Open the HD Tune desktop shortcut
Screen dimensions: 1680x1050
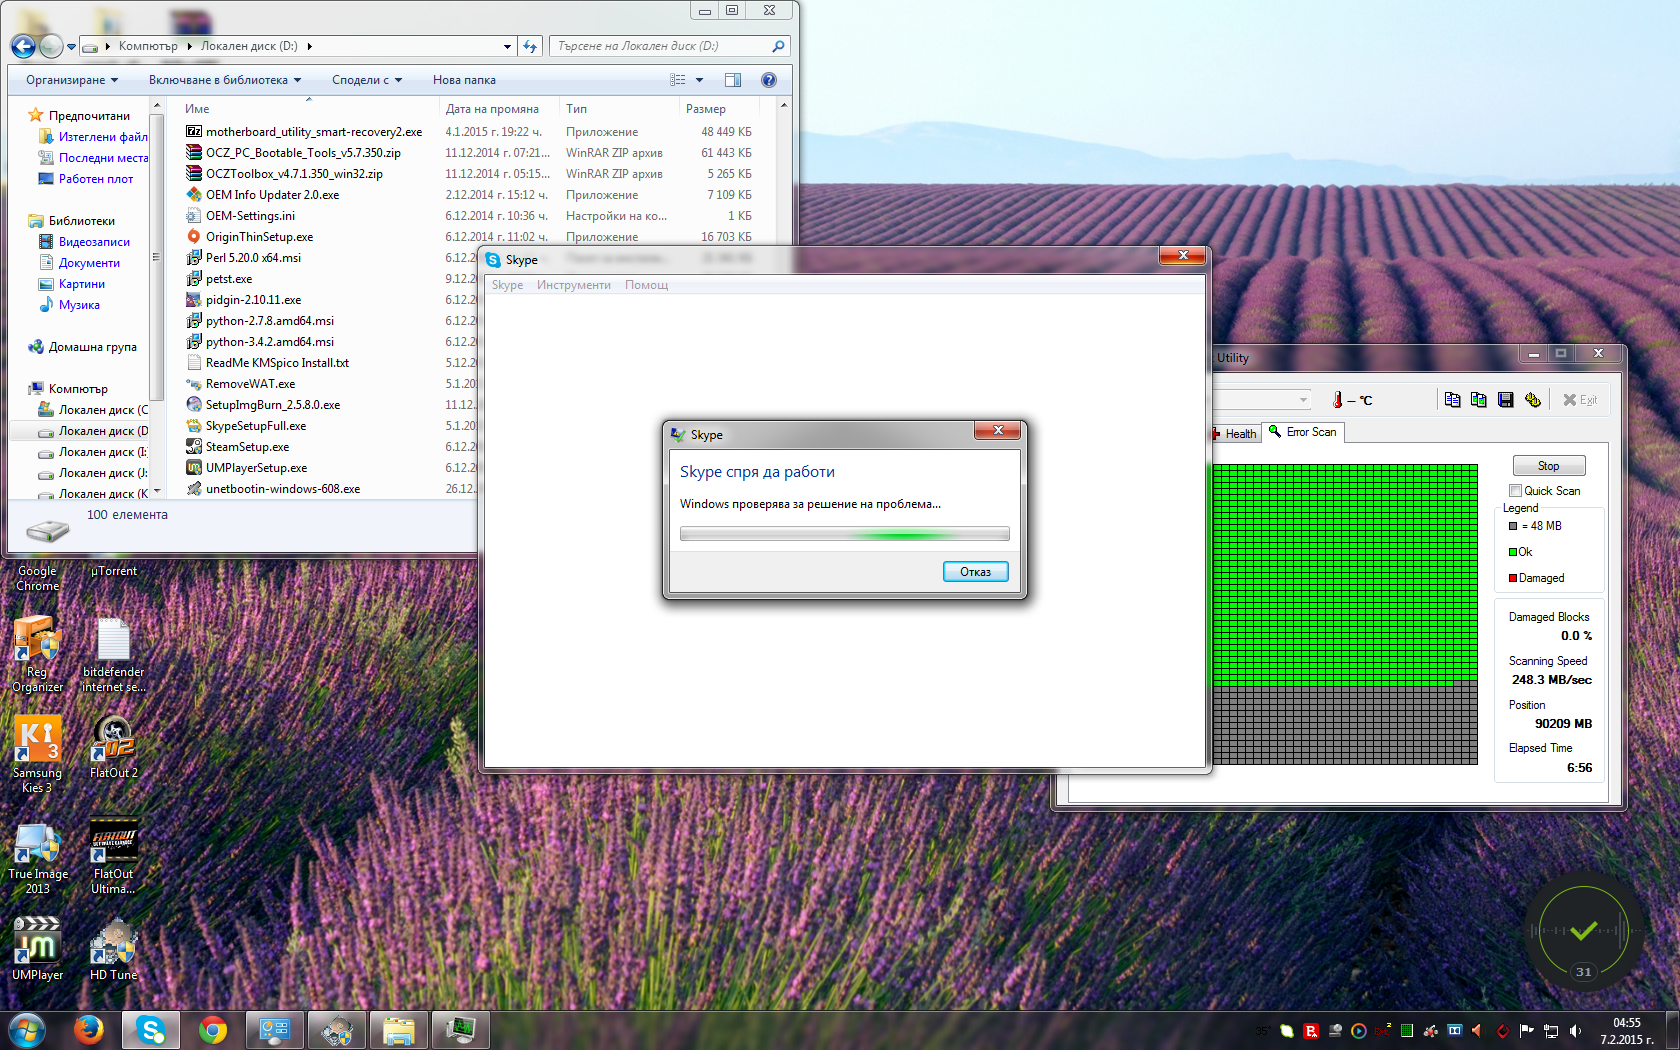click(x=114, y=949)
